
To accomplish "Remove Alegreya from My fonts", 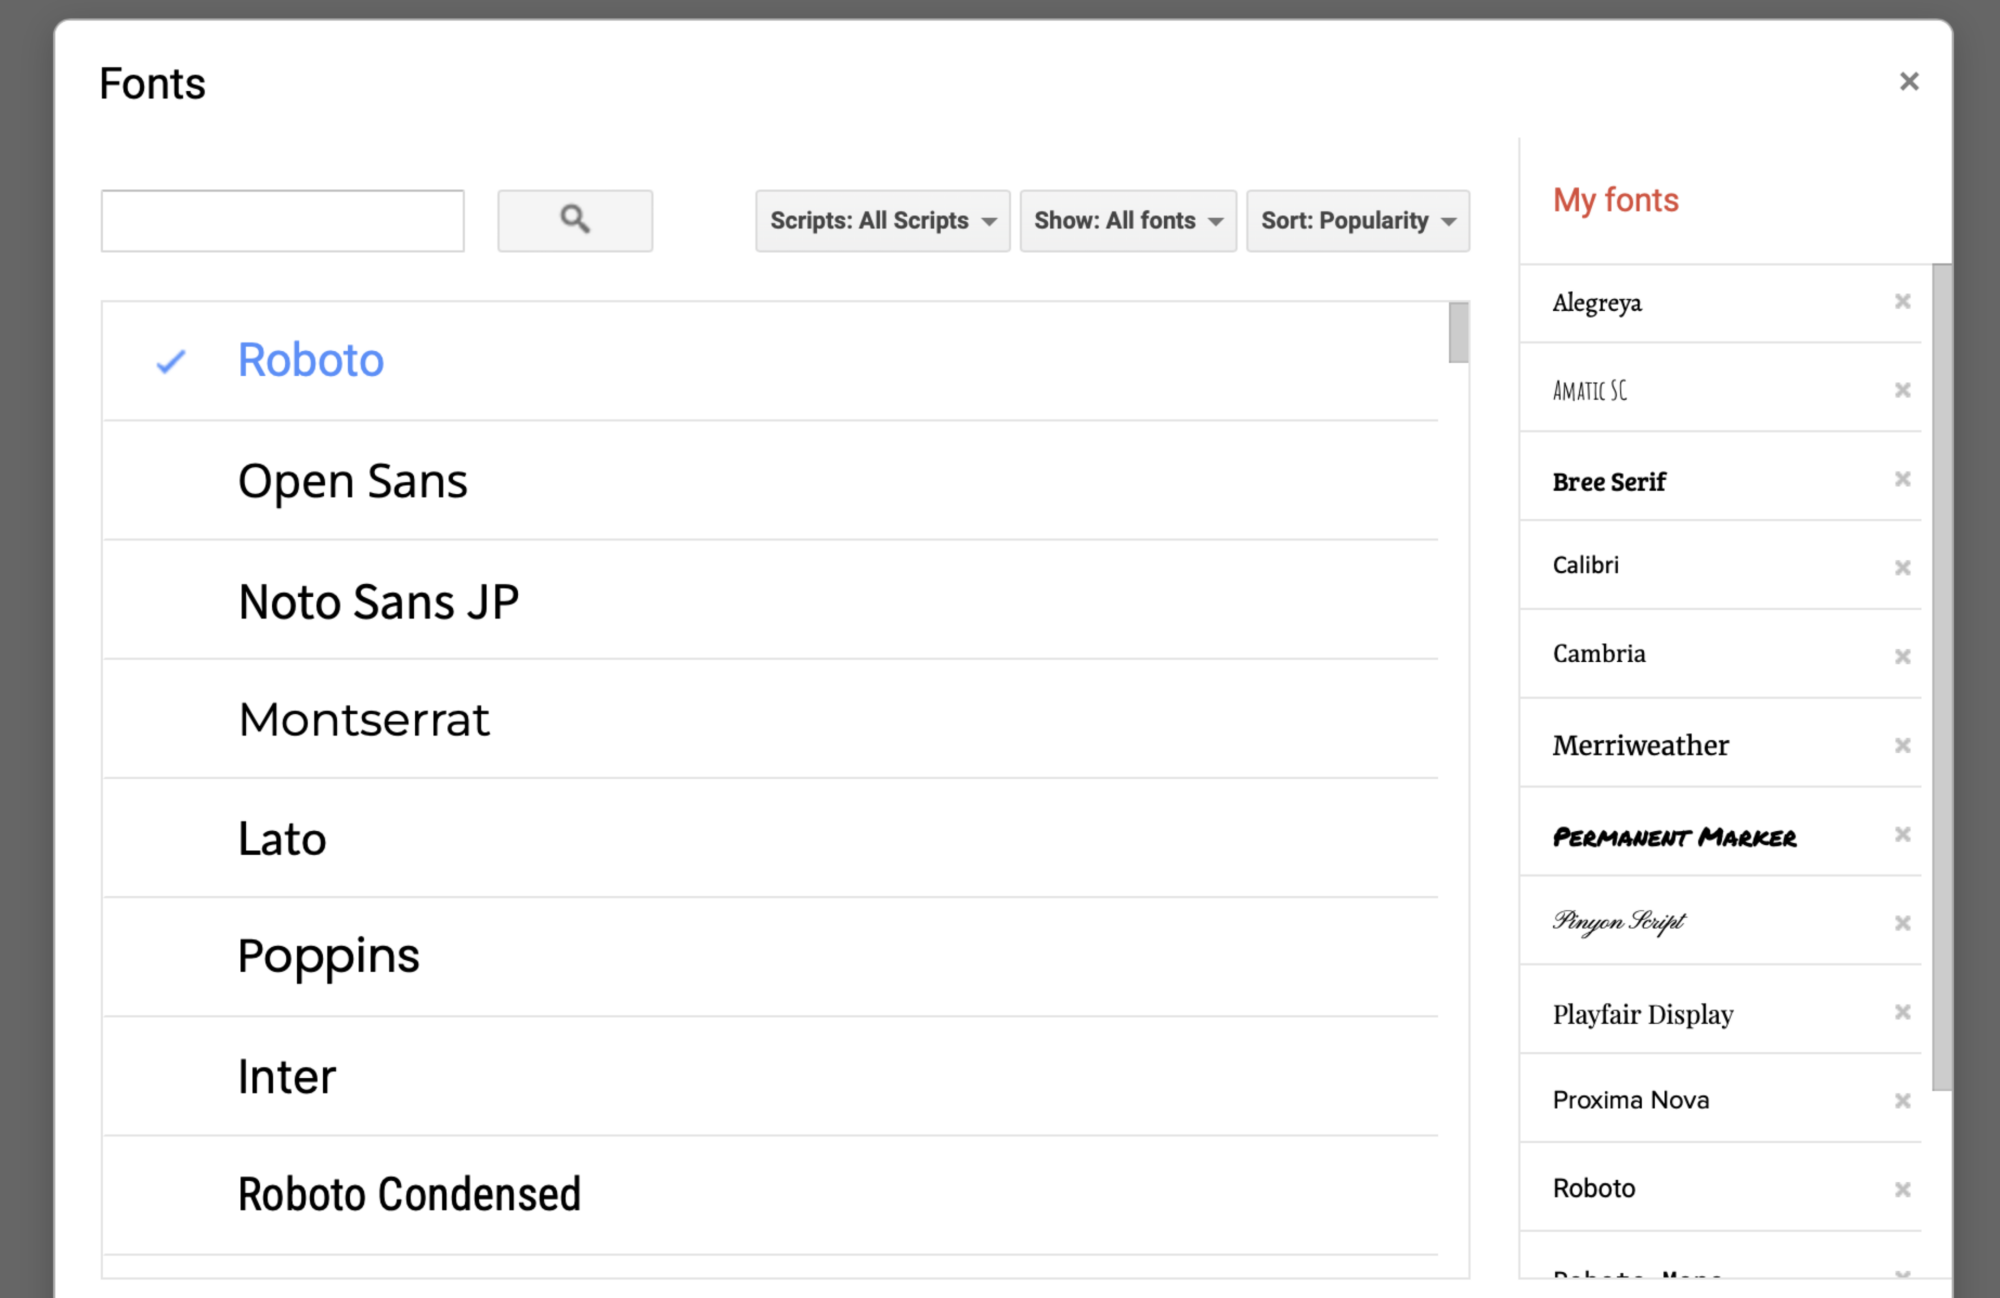I will [x=1902, y=300].
